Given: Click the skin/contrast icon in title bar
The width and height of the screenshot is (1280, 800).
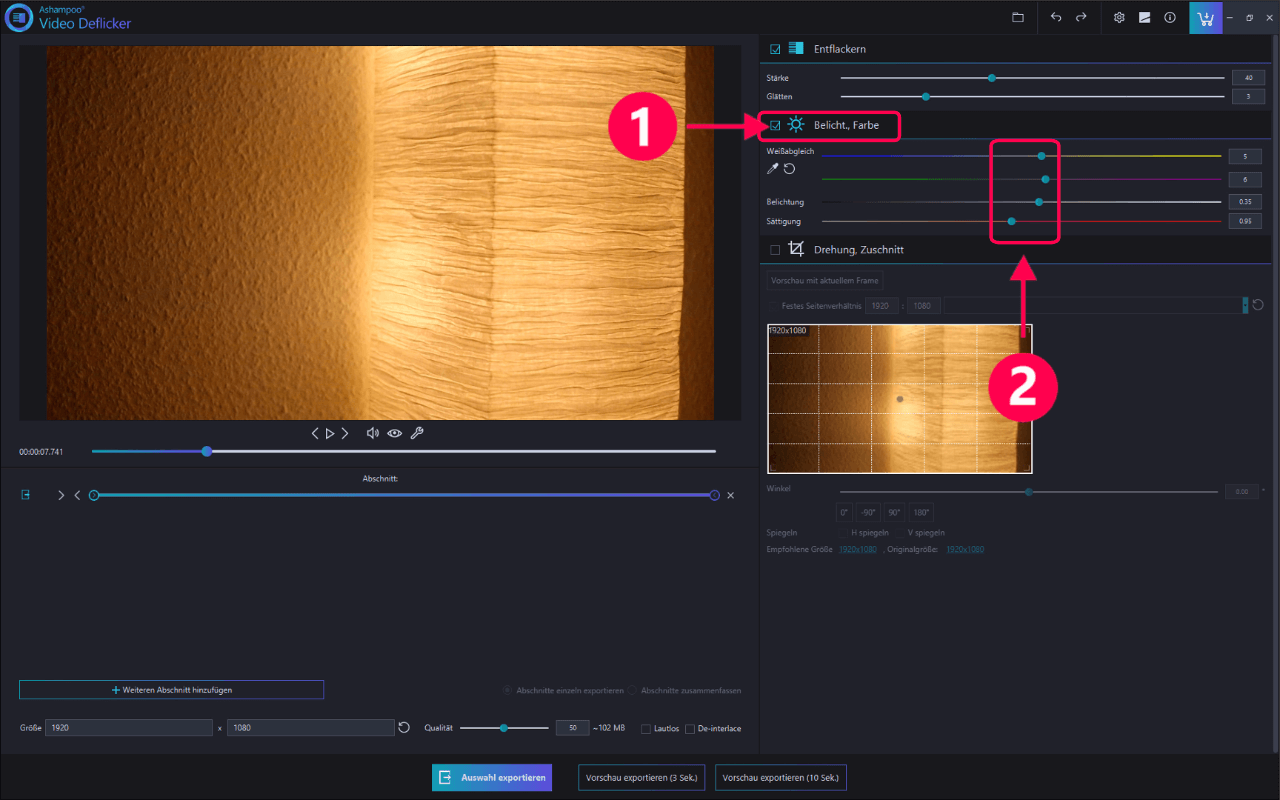Looking at the screenshot, I should point(1144,18).
